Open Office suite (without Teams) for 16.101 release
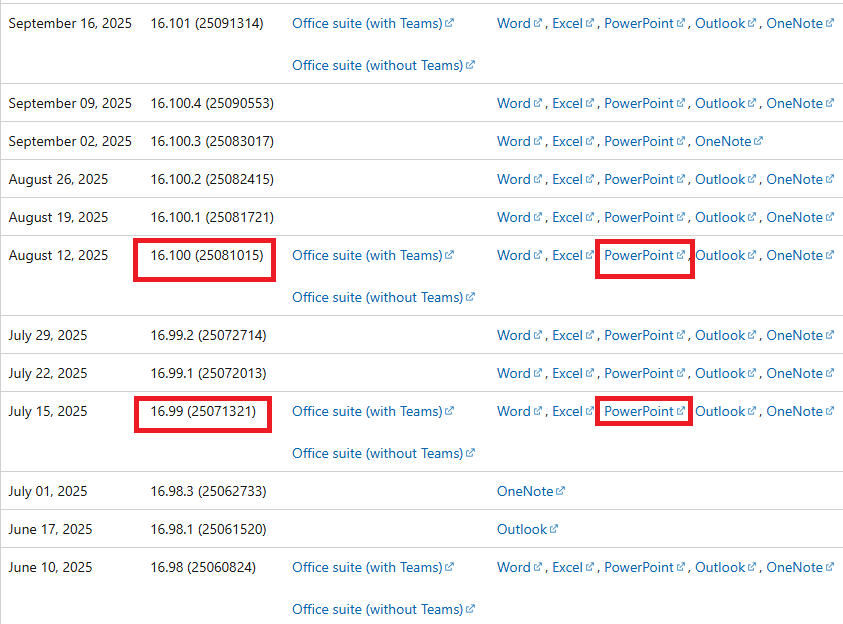Image resolution: width=843 pixels, height=624 pixels. (x=383, y=66)
